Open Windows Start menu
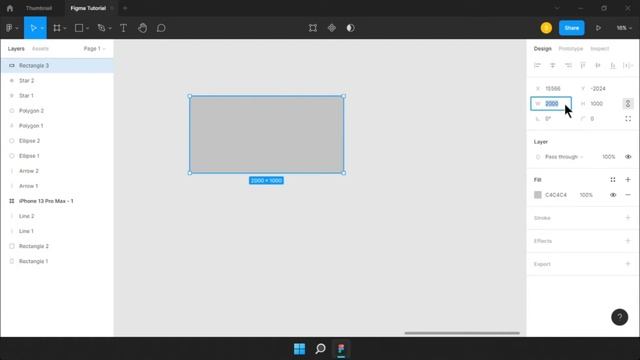Image resolution: width=640 pixels, height=360 pixels. pyautogui.click(x=299, y=349)
